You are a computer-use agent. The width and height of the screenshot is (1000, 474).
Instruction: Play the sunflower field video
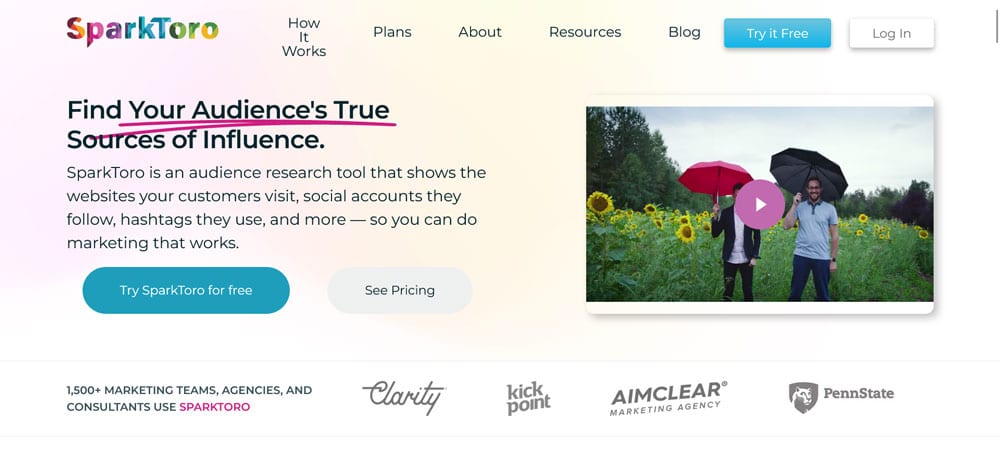pos(759,204)
